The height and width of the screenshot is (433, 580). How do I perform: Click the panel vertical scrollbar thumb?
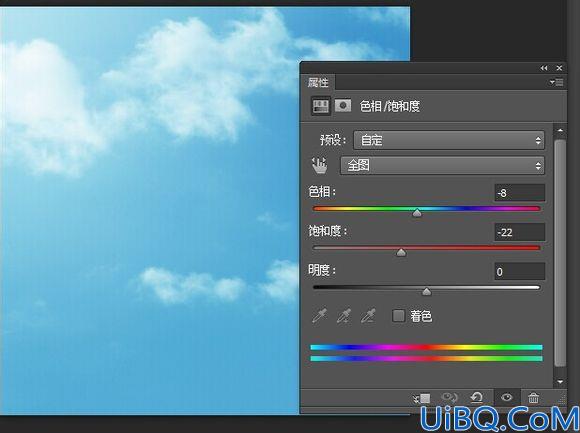point(560,253)
